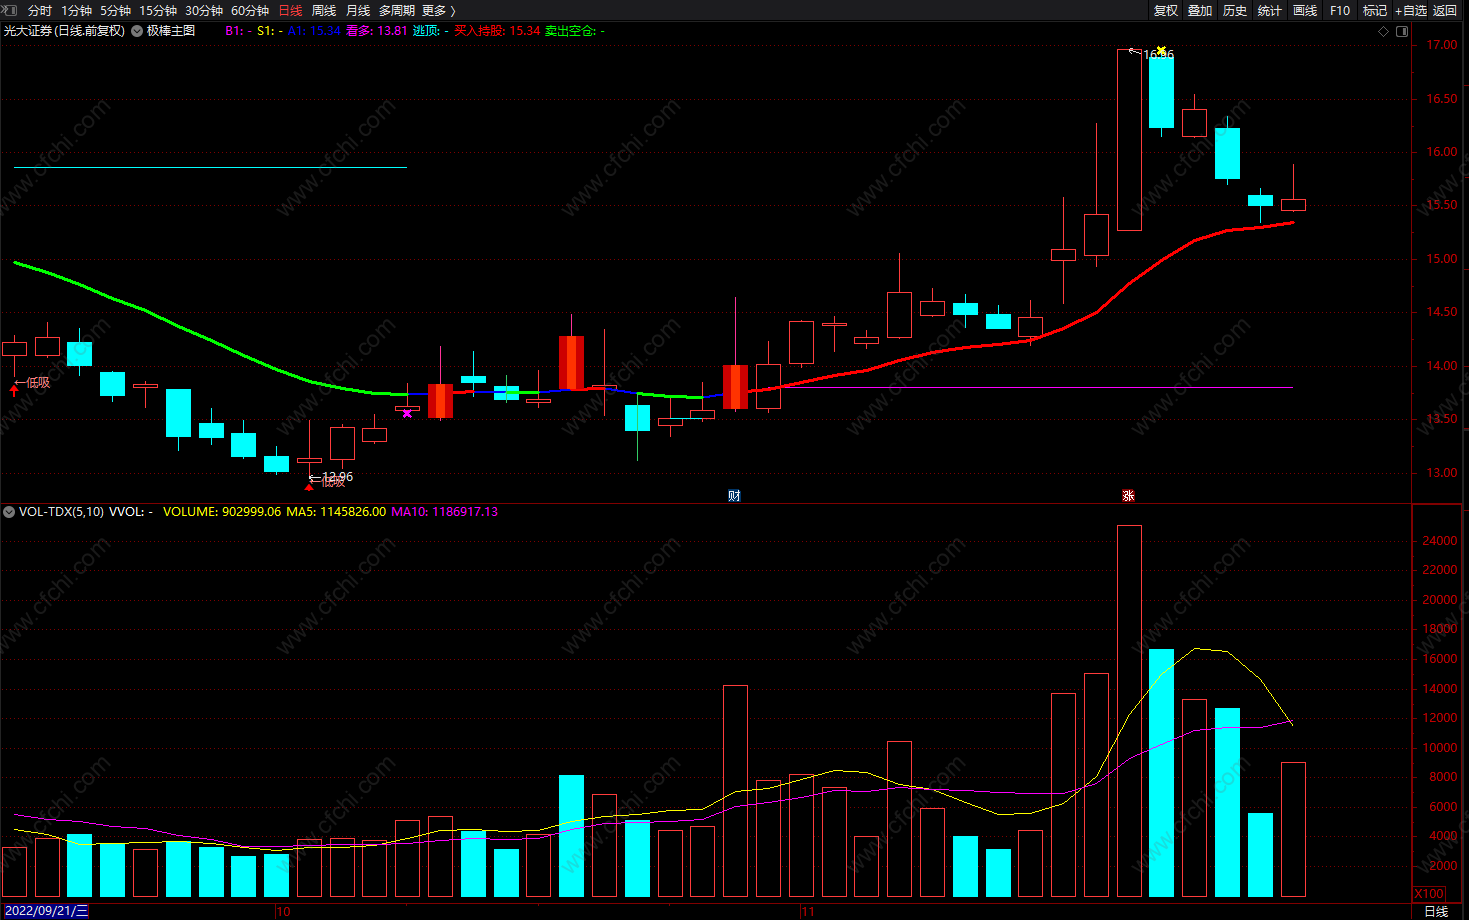The image size is (1469, 920).
Task: Click the magenta X marker near October start
Action: click(407, 413)
